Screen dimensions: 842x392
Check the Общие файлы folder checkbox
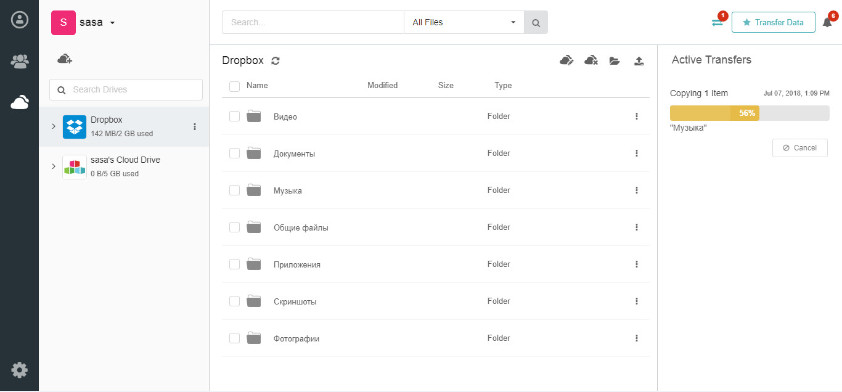(235, 228)
